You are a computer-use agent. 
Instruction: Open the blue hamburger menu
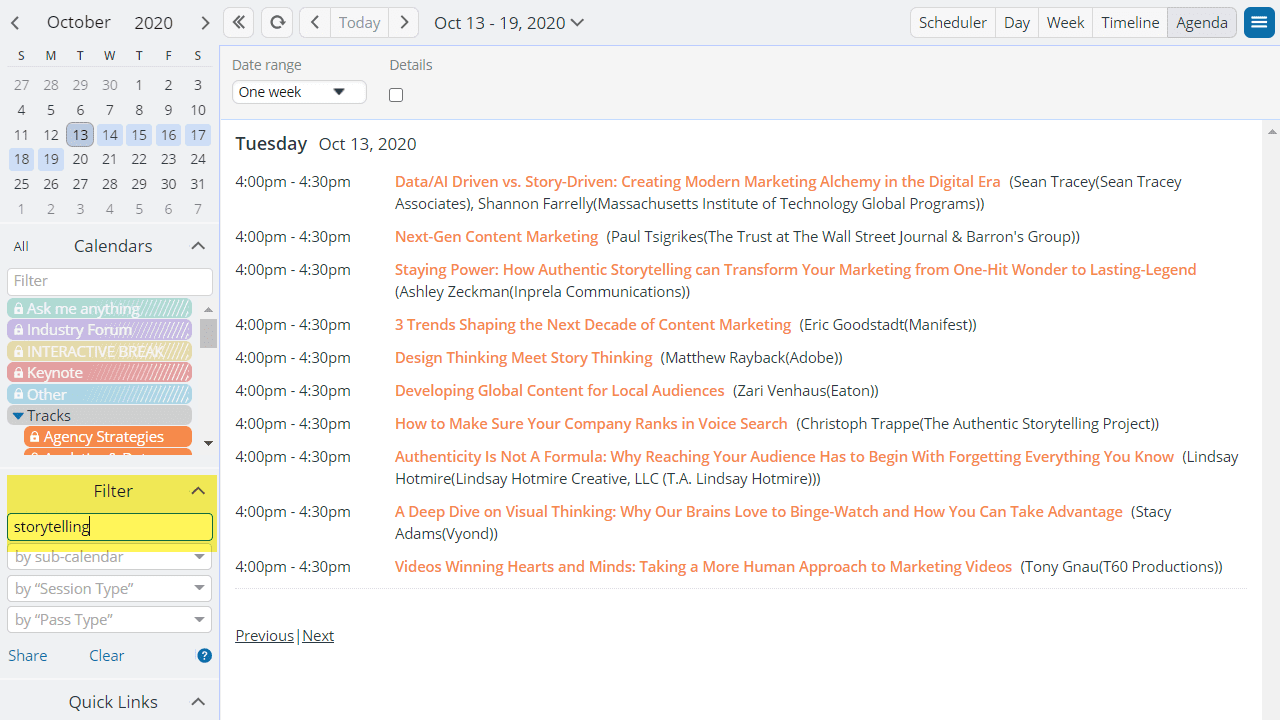(x=1259, y=22)
